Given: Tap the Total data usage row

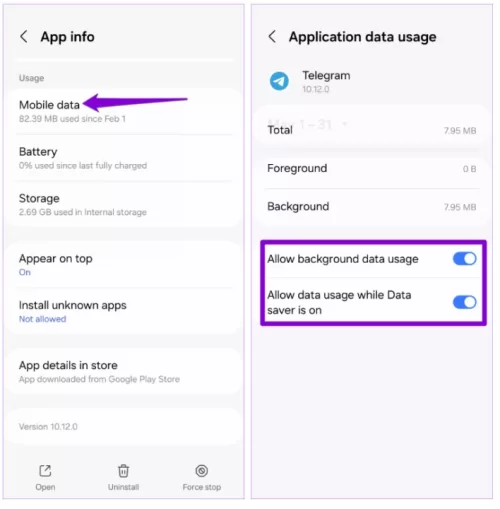Looking at the screenshot, I should pos(372,130).
